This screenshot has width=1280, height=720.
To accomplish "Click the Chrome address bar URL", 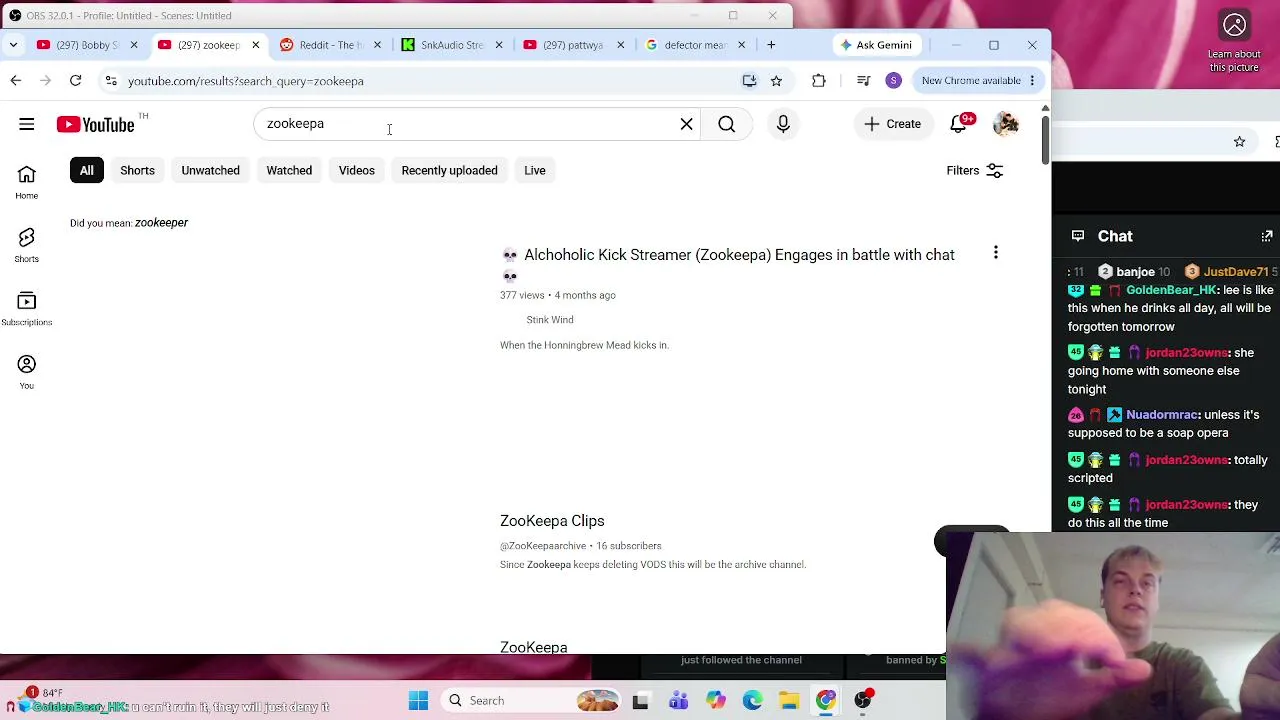I will [x=246, y=81].
